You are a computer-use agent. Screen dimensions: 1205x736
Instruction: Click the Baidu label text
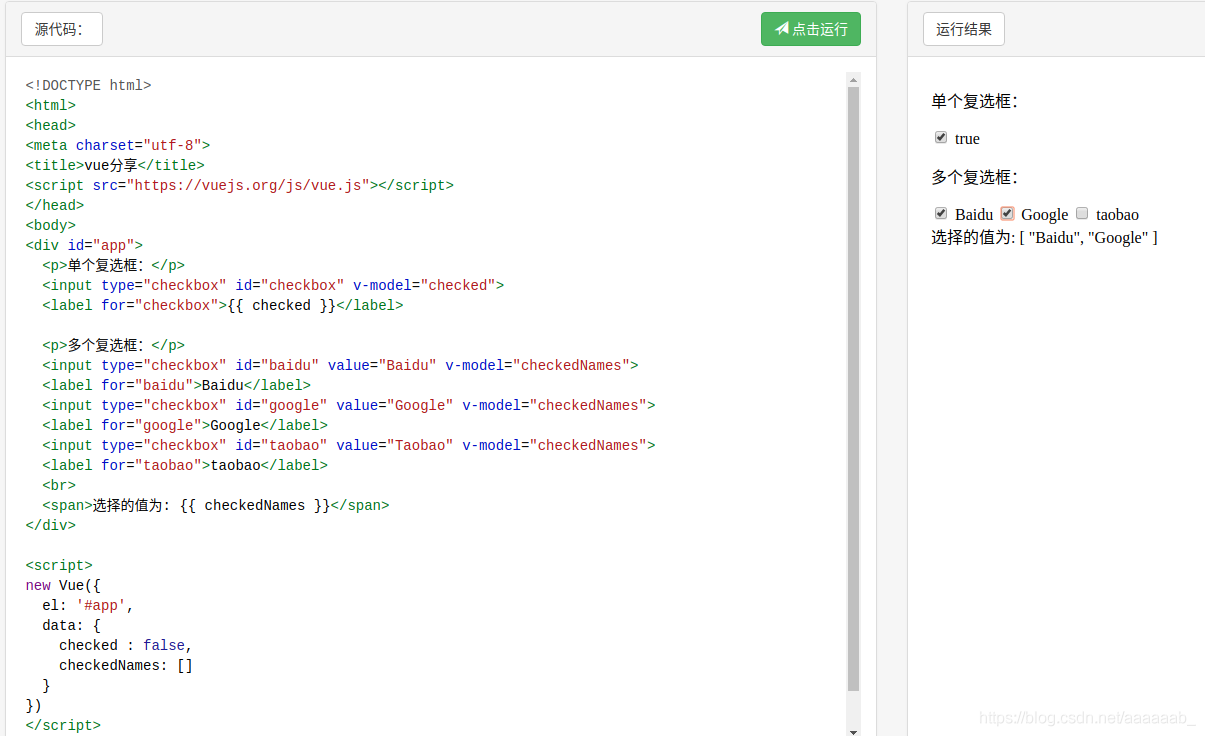tap(974, 215)
